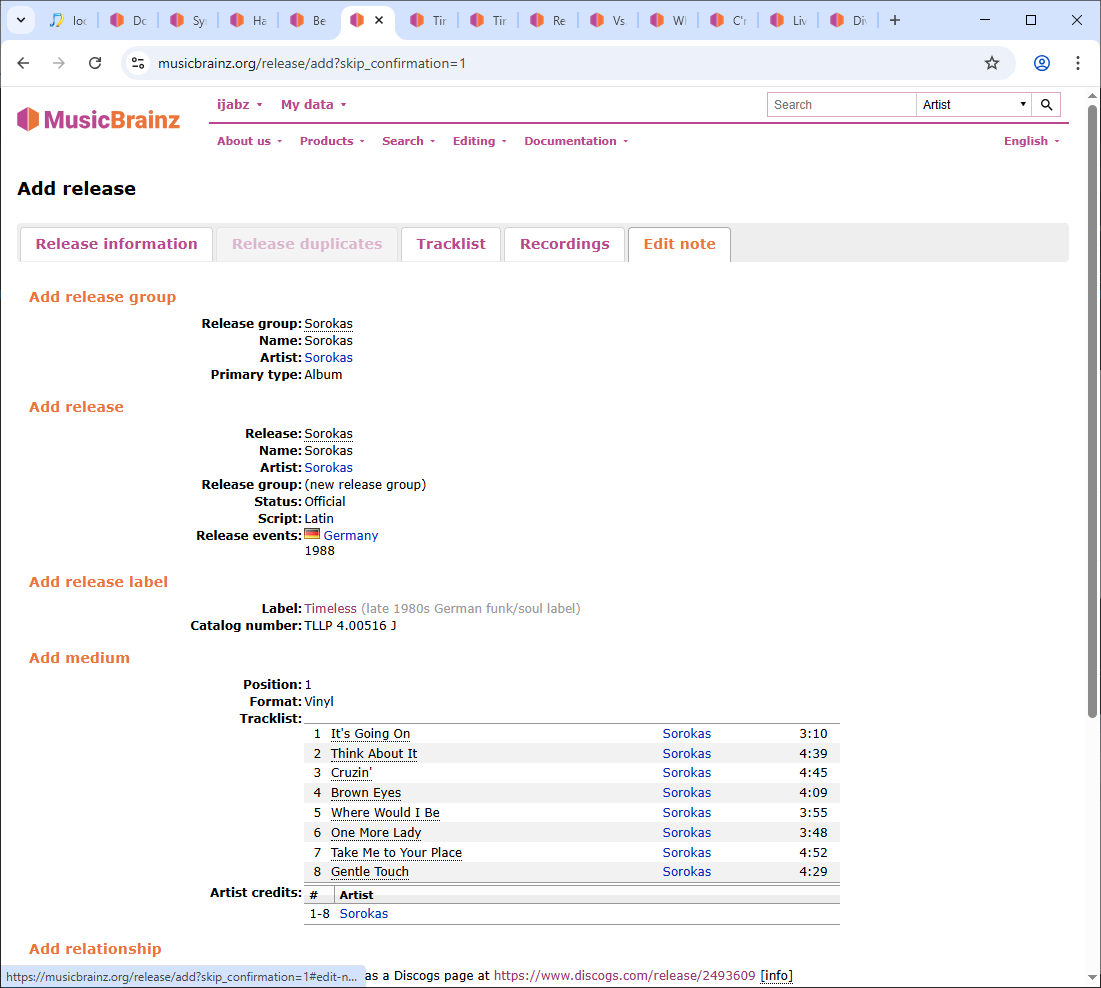Viewport: 1101px width, 988px height.
Task: Go back to the previous page
Action: [23, 63]
